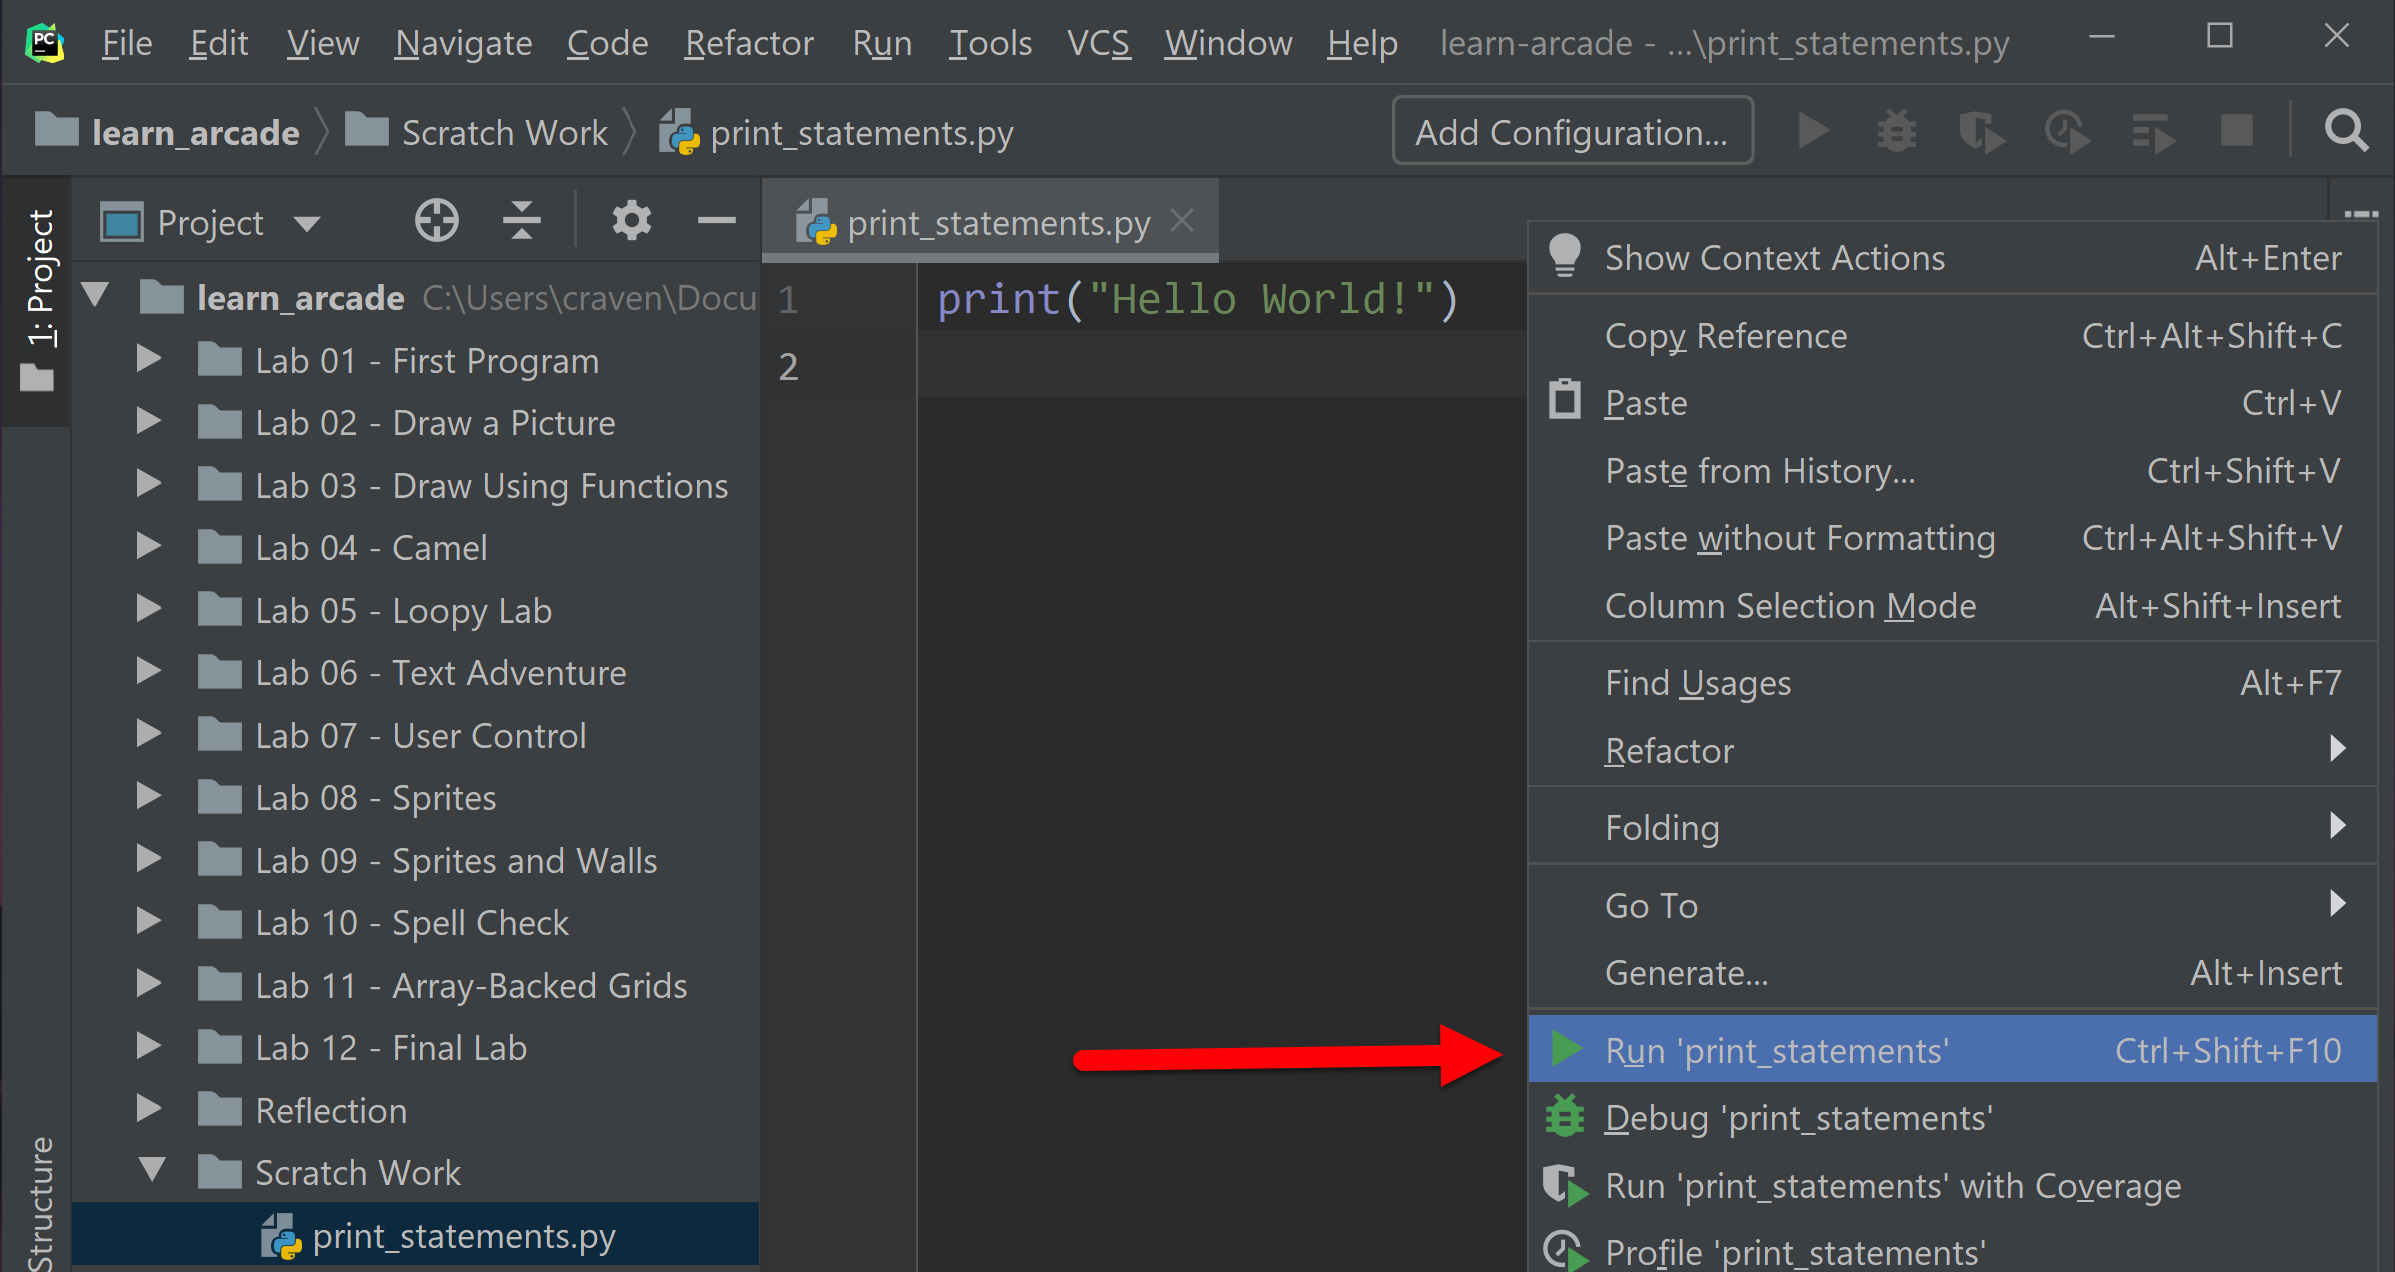
Task: Click the Profile toolbar icon
Action: click(2067, 132)
